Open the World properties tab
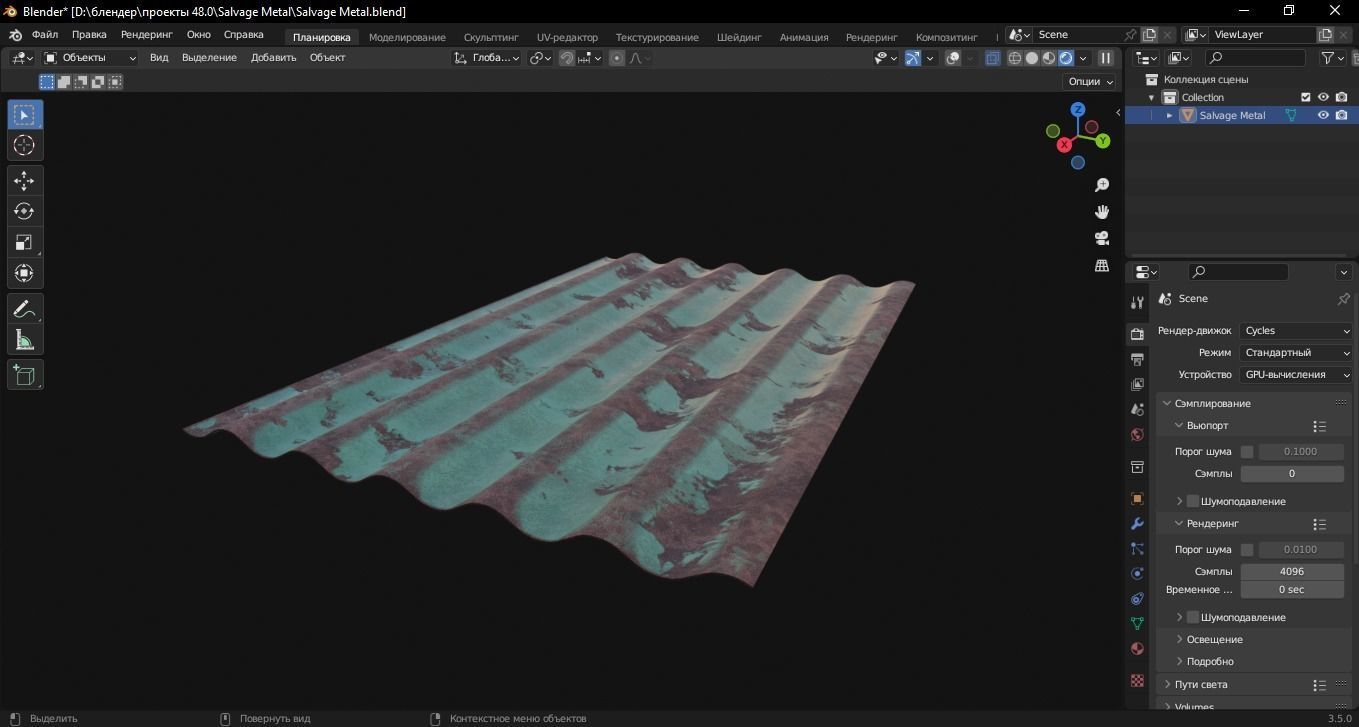The image size is (1359, 727). 1137,434
